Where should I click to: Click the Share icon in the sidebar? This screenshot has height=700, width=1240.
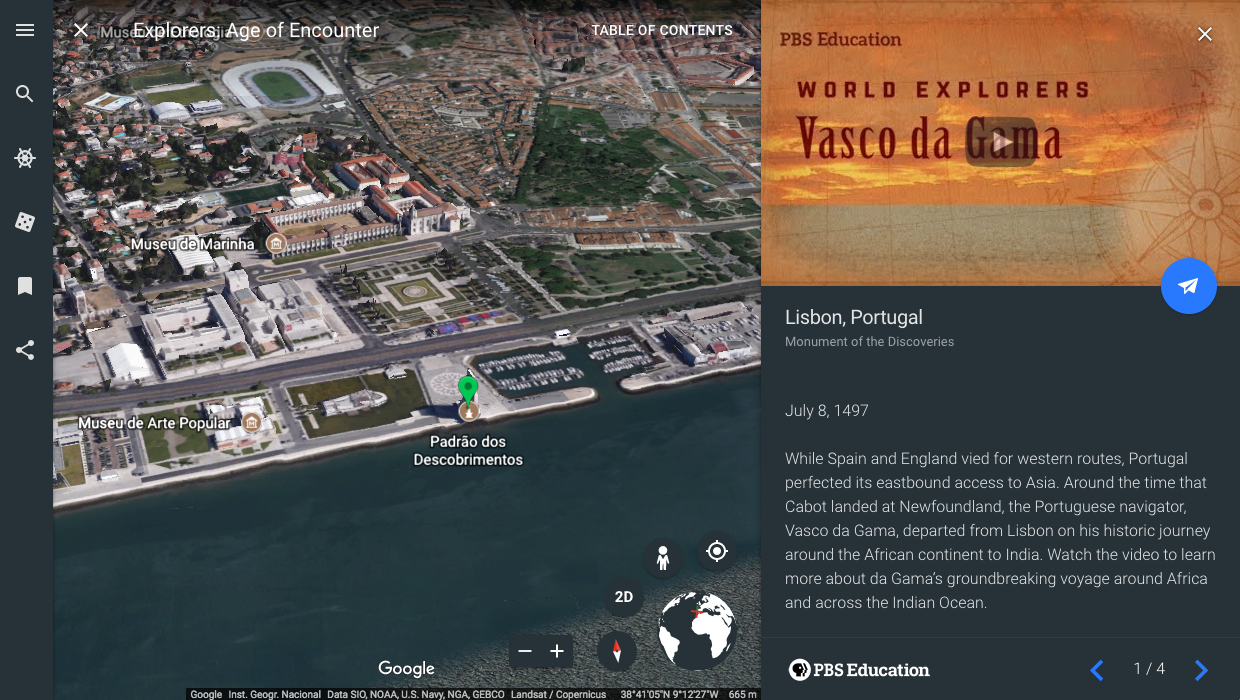[25, 350]
